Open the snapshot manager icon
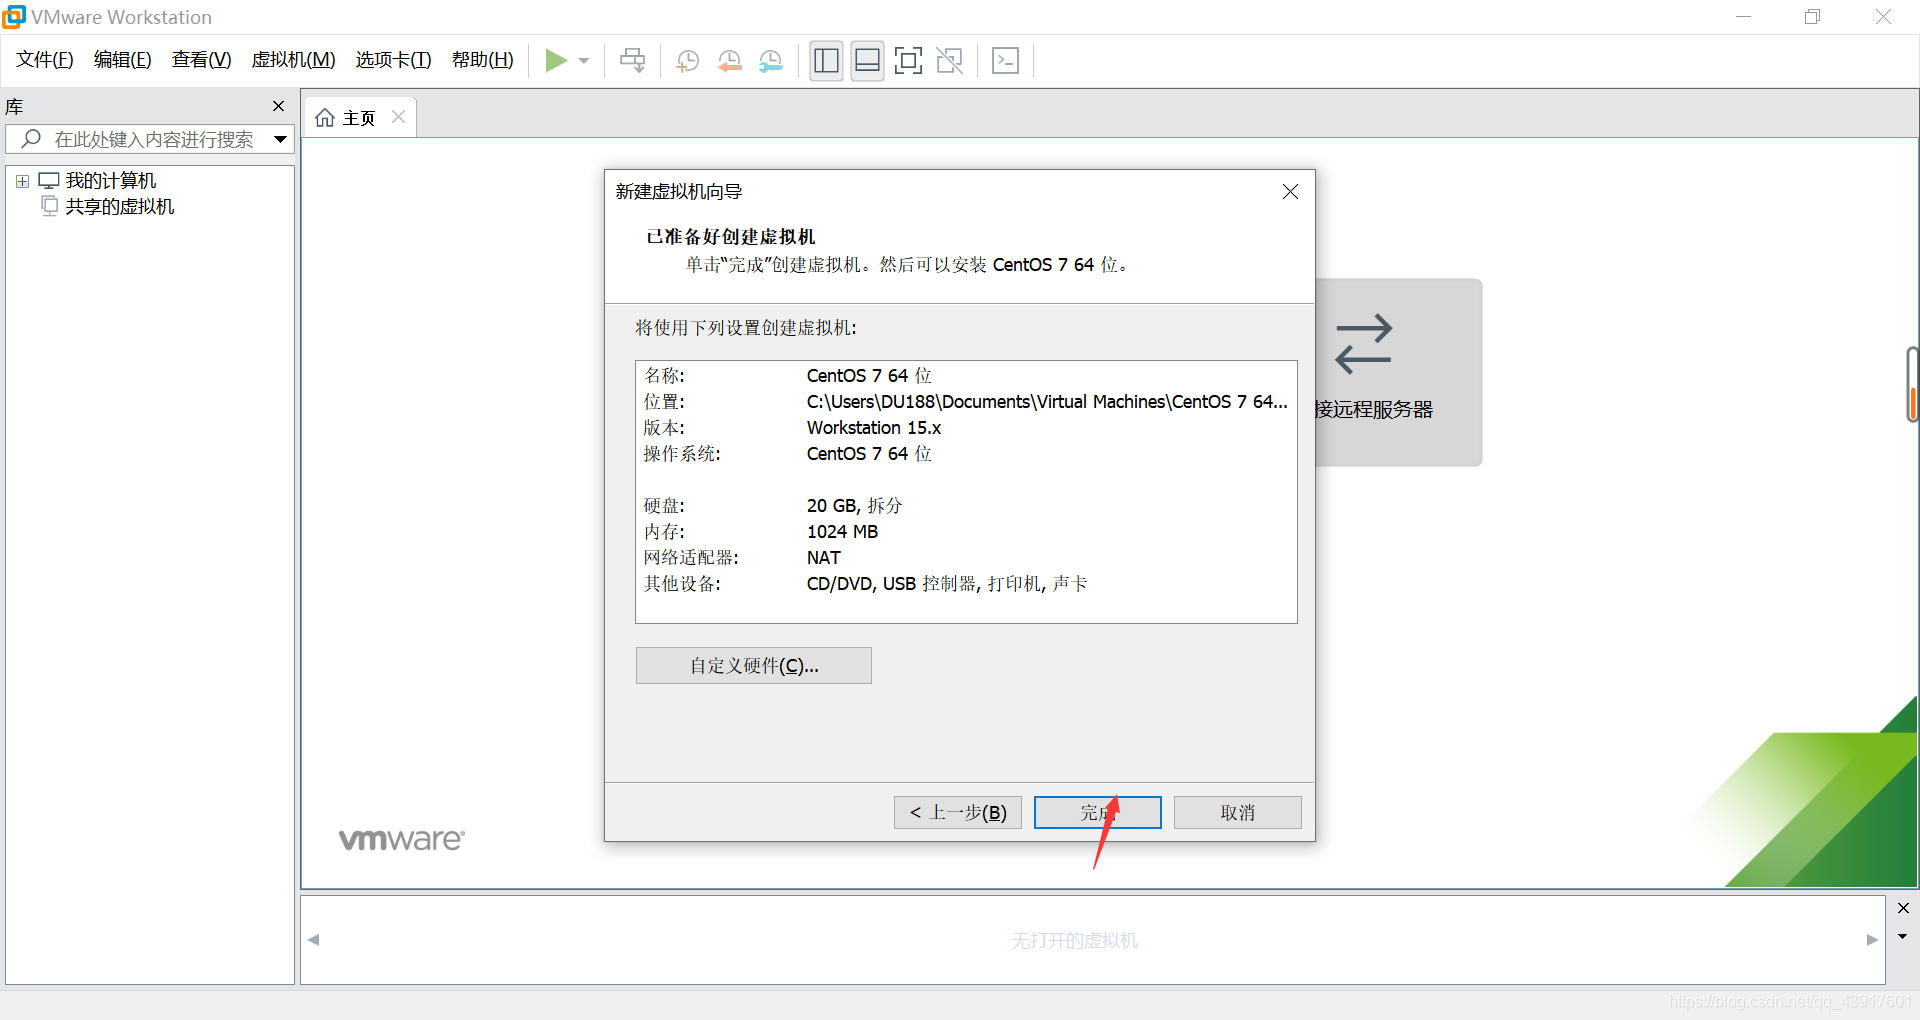 click(771, 61)
